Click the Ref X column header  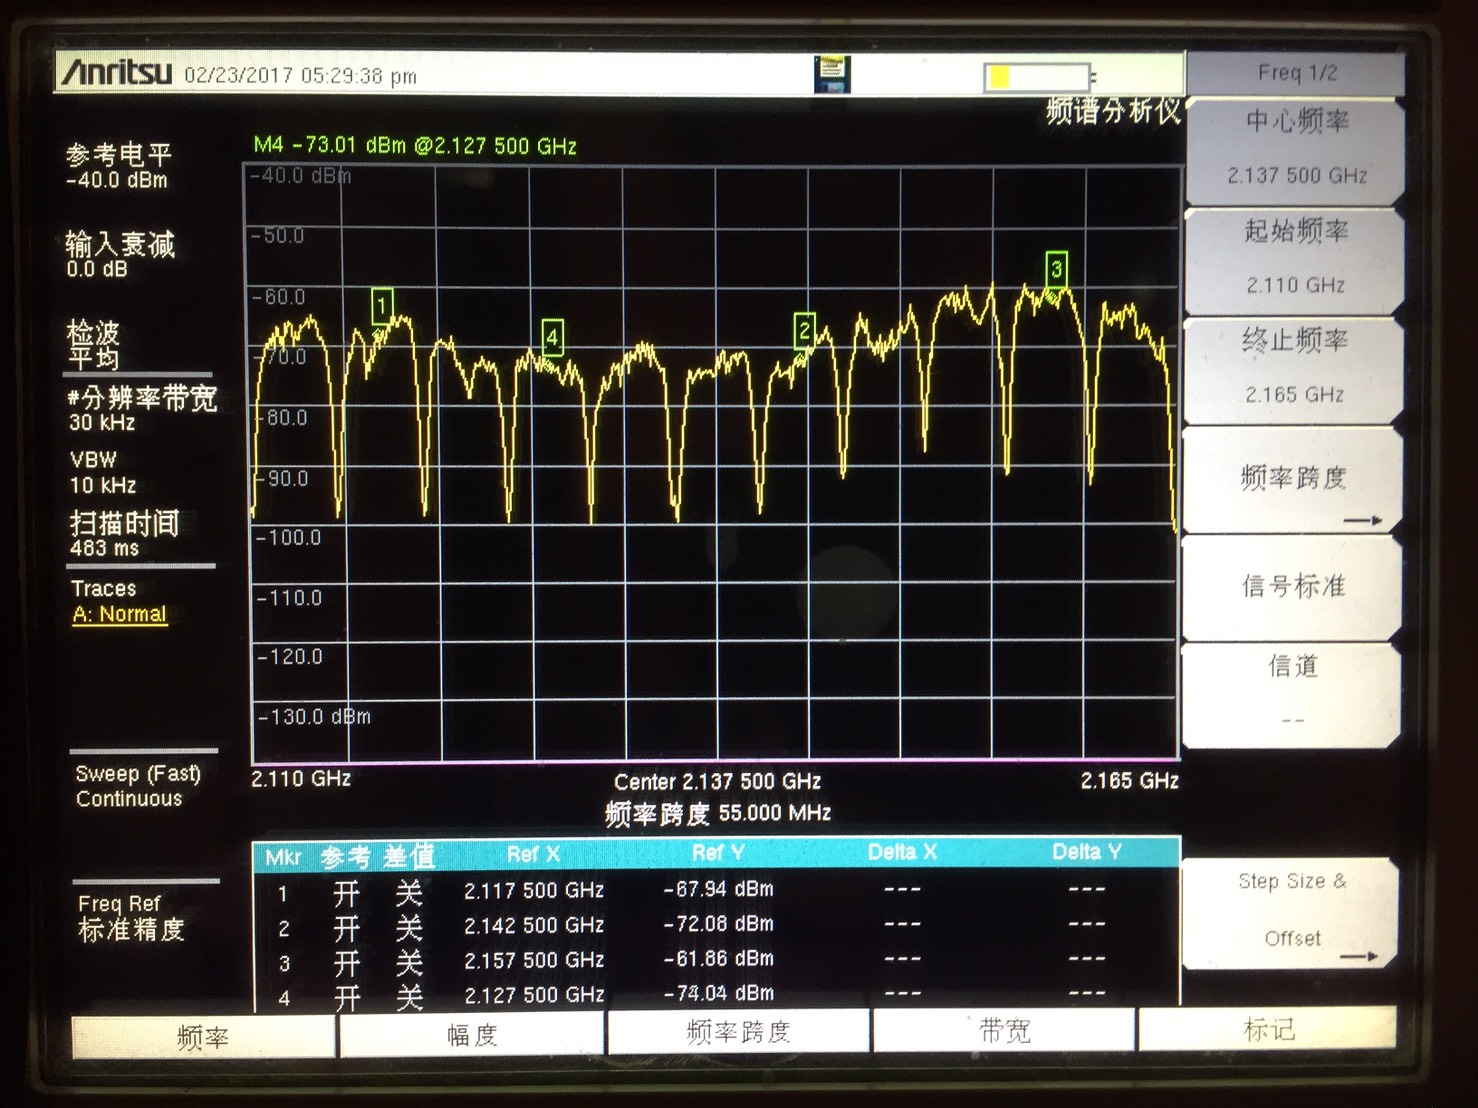533,854
